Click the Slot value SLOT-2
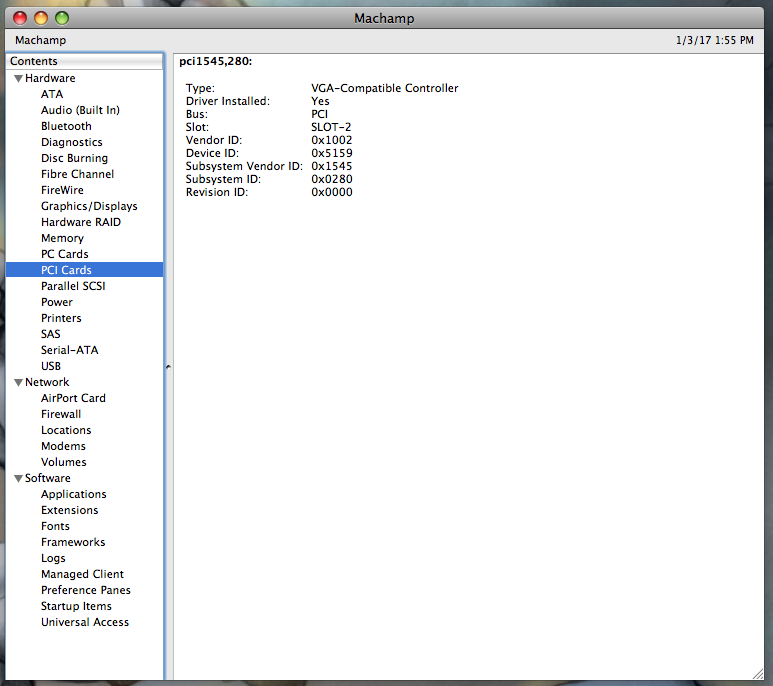 coord(331,127)
